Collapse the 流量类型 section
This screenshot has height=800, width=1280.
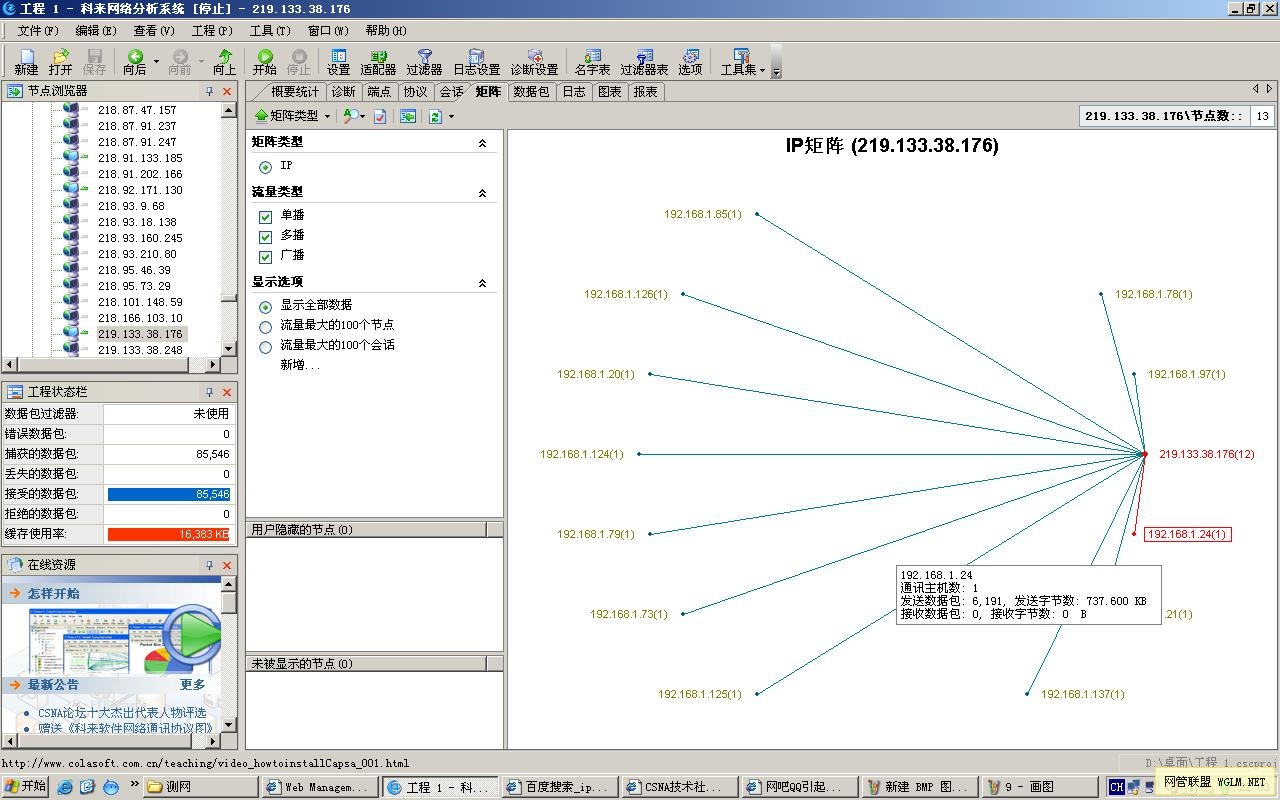pos(482,192)
